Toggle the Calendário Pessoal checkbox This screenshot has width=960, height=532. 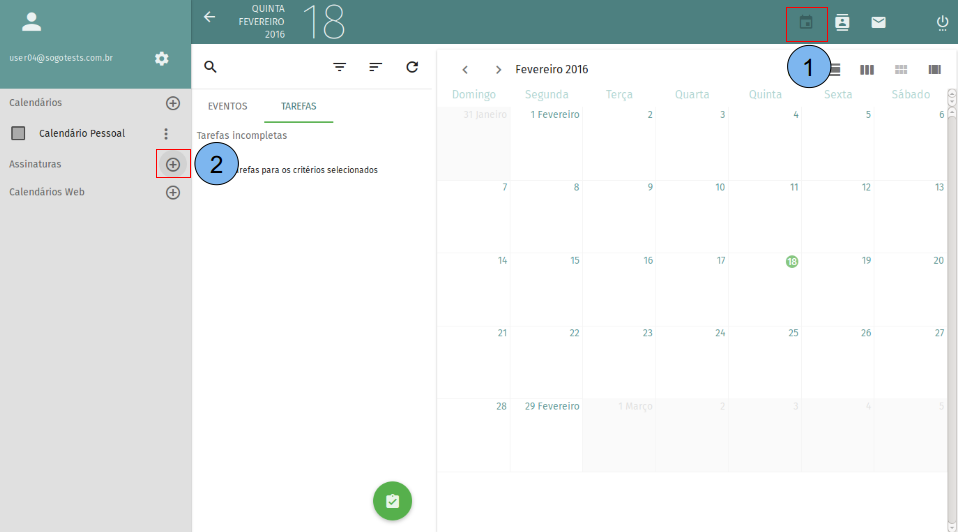click(18, 133)
